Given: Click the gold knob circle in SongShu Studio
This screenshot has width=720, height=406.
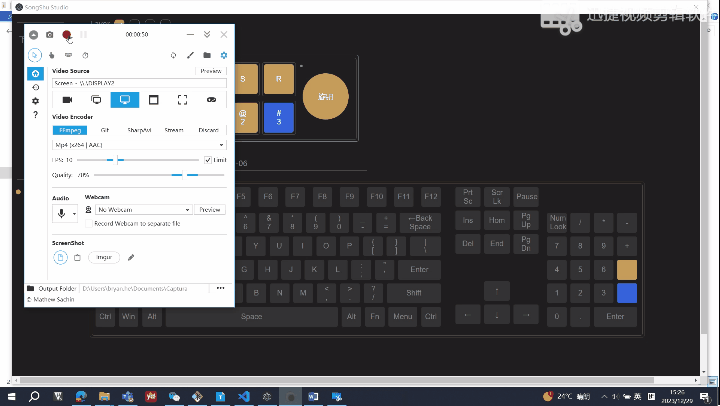Looking at the screenshot, I should click(x=326, y=96).
